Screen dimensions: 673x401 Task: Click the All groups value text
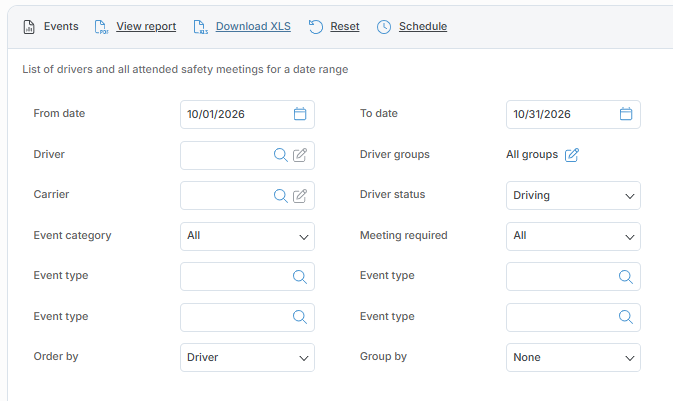point(532,154)
